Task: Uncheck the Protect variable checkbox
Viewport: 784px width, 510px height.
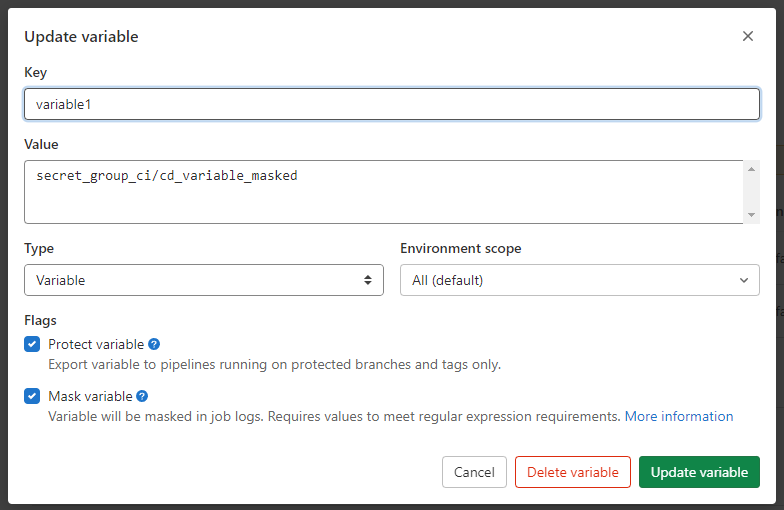Action: [x=32, y=344]
